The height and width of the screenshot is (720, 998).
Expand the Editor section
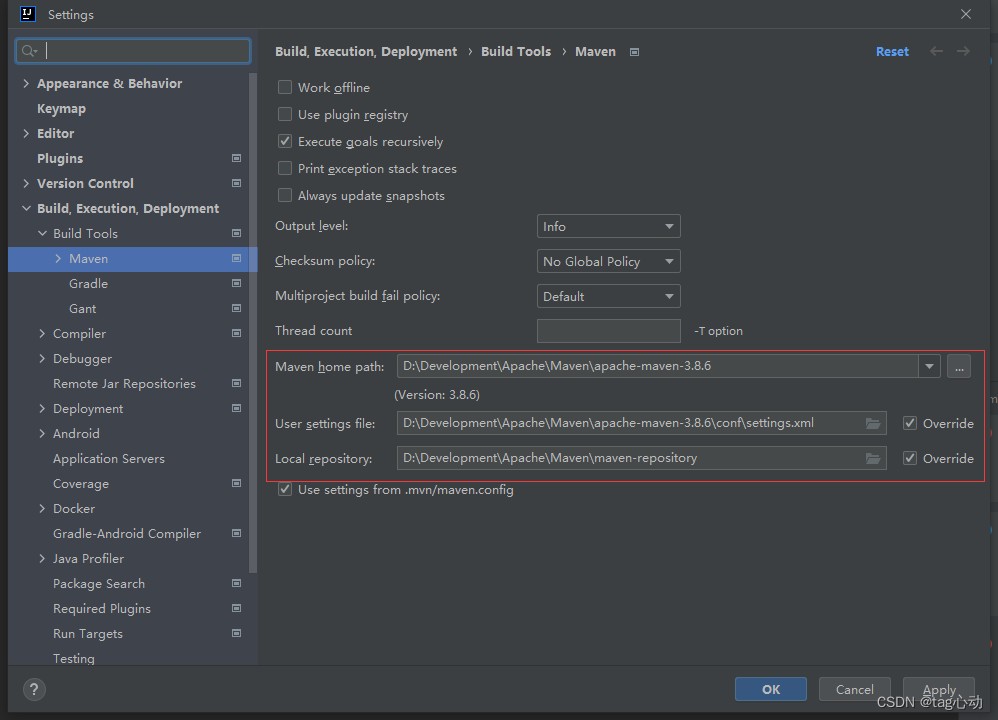(x=25, y=133)
